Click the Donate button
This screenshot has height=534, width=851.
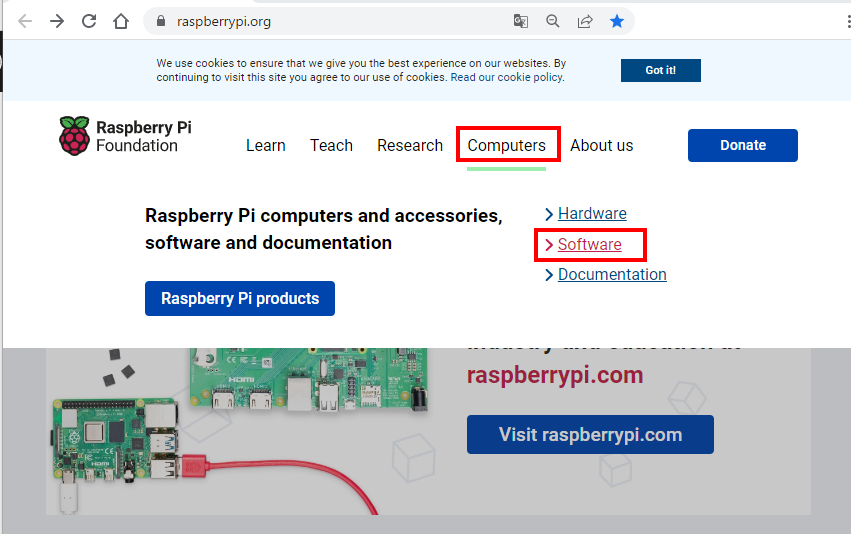[742, 145]
